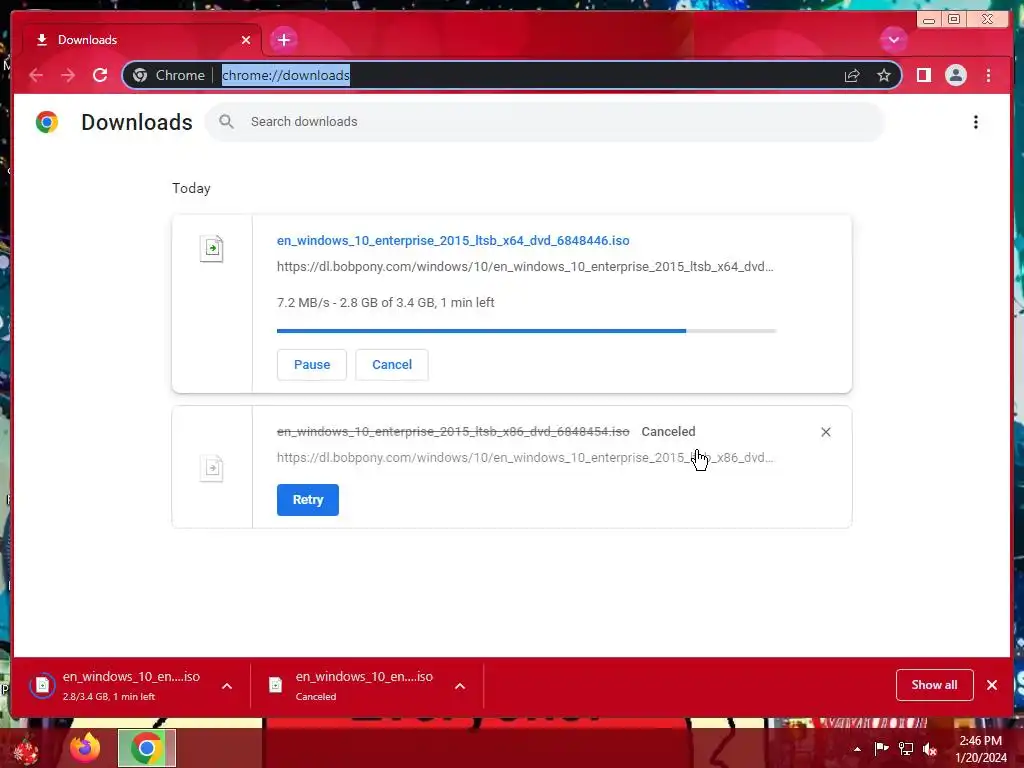Open the Downloads page more-actions menu
This screenshot has width=1024, height=768.
coord(976,122)
